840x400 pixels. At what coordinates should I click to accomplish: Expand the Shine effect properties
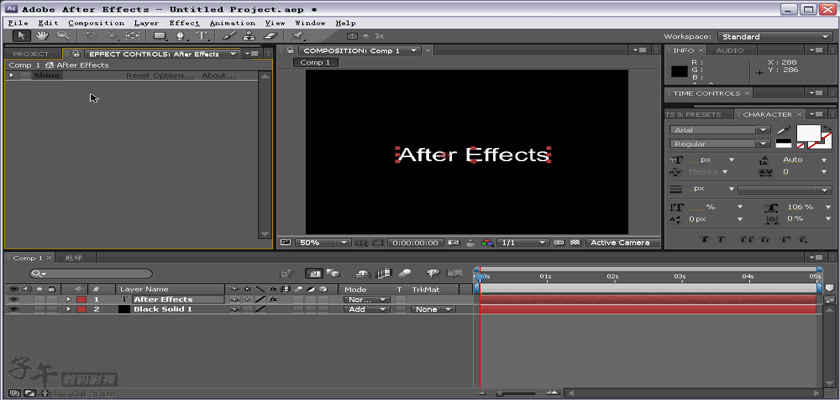[x=11, y=76]
